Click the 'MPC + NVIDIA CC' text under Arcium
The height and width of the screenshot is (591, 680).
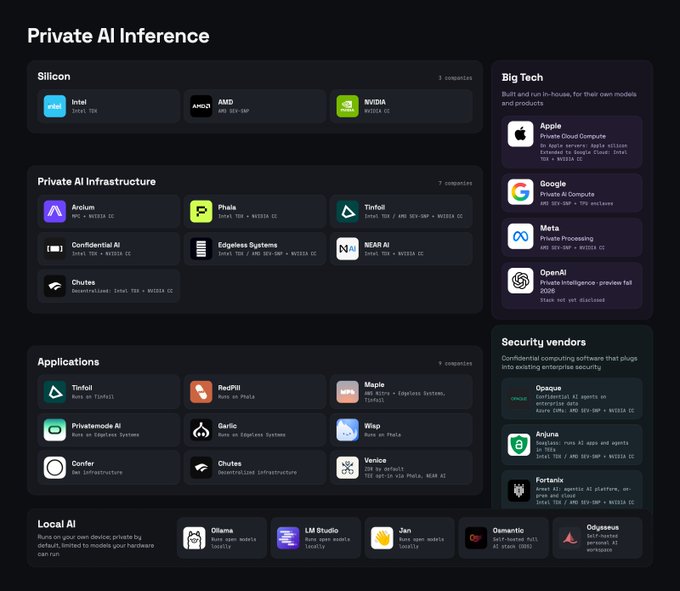point(93,216)
